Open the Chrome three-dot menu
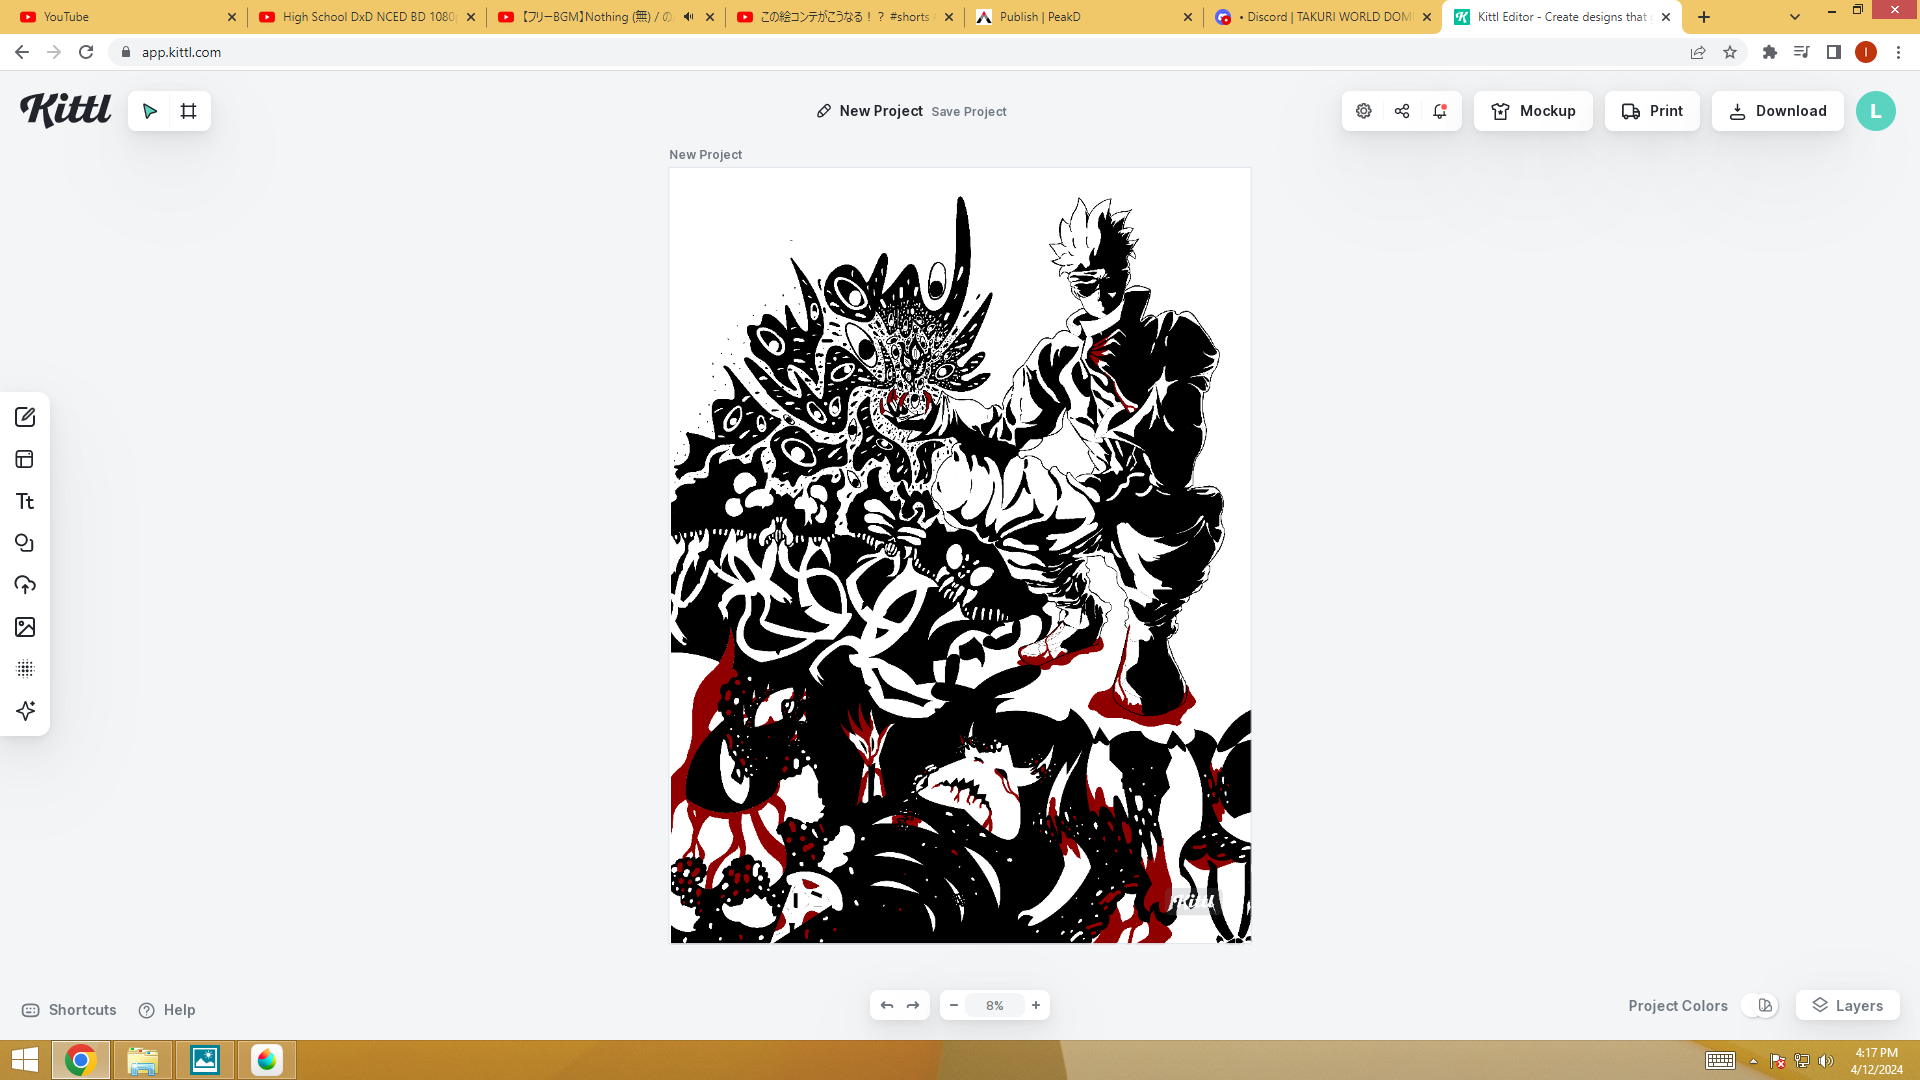 [x=1898, y=52]
